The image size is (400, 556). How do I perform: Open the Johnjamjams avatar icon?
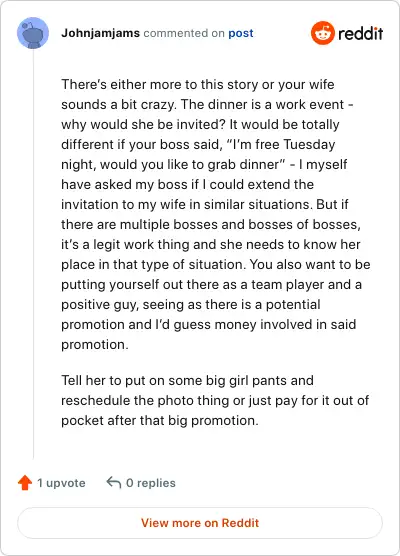coord(33,33)
